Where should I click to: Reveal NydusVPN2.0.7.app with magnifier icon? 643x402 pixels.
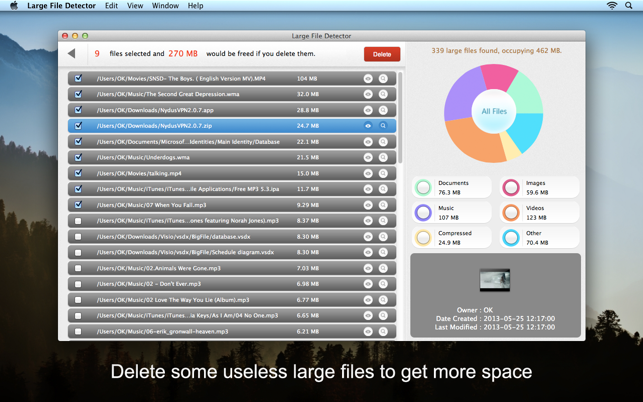383,110
